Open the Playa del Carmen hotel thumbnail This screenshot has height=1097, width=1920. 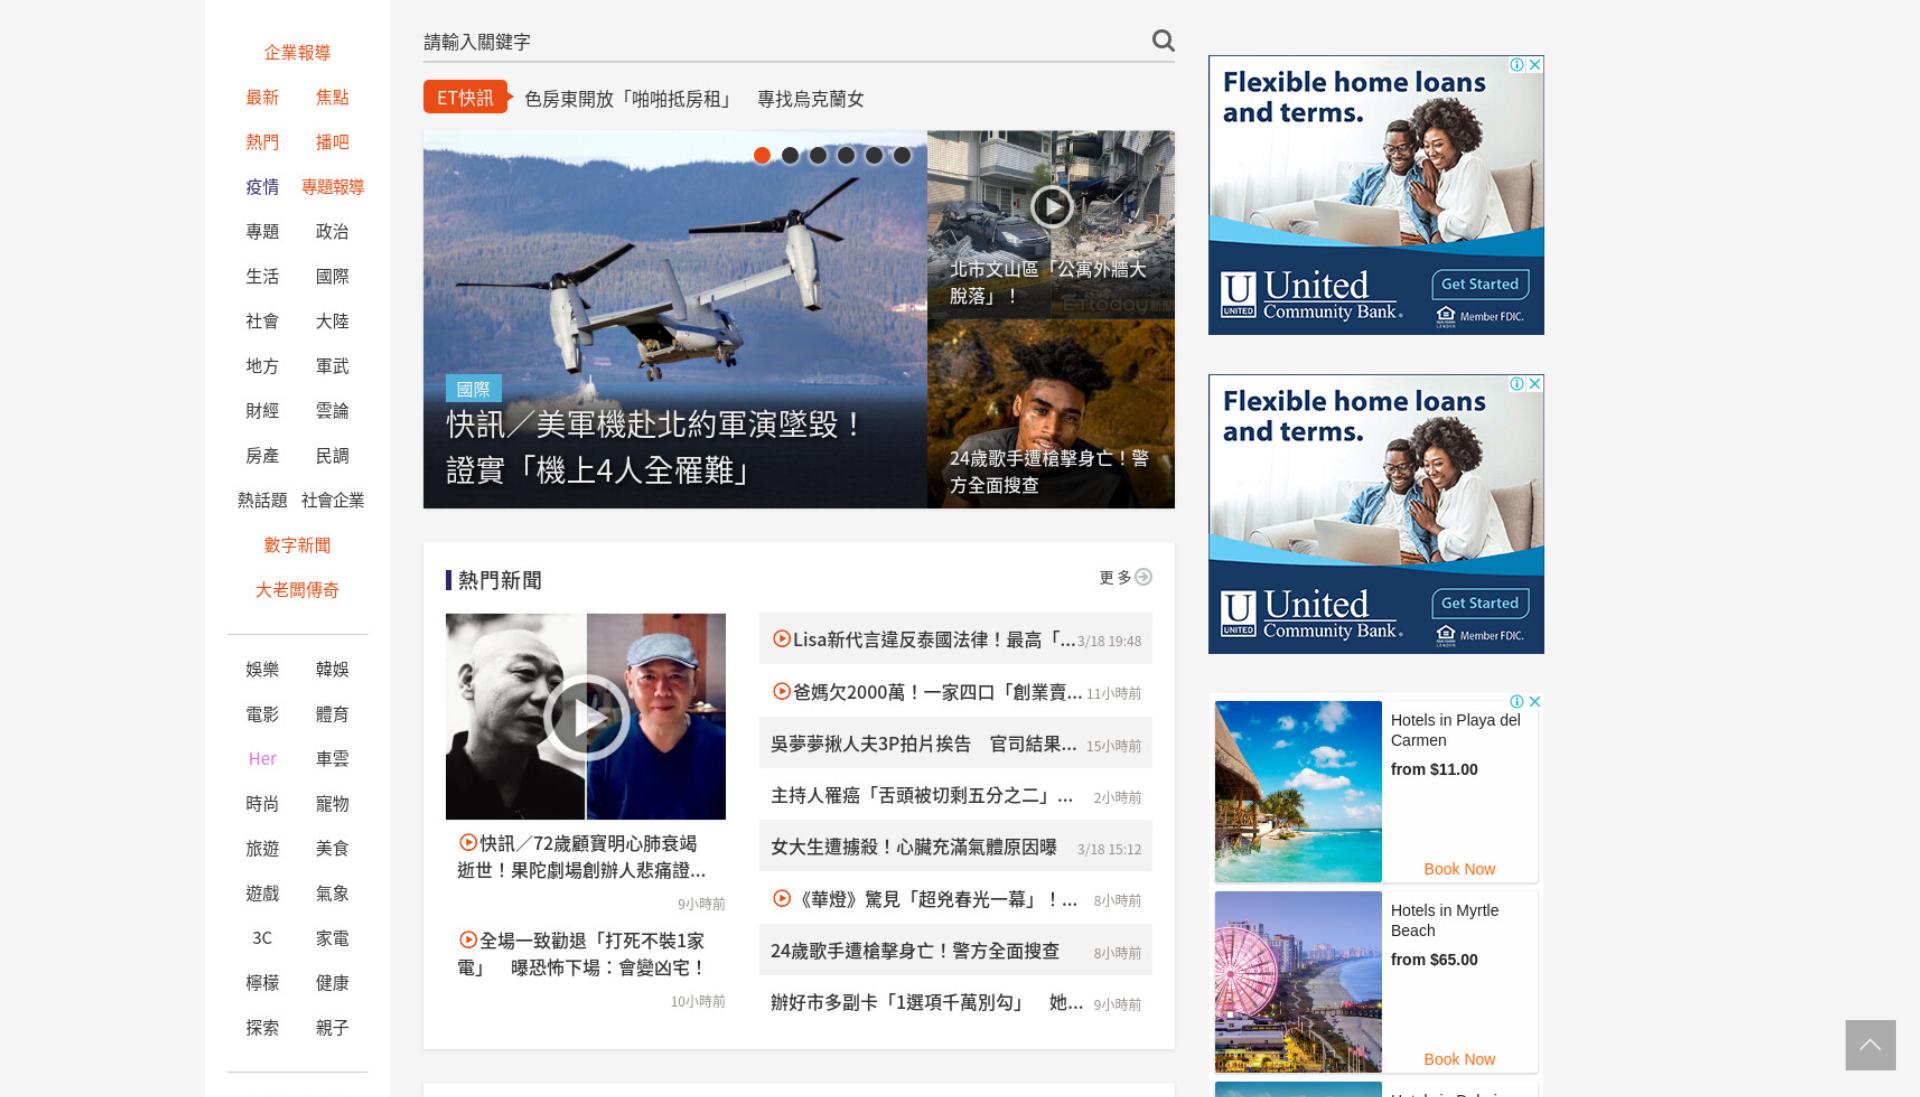(1298, 791)
